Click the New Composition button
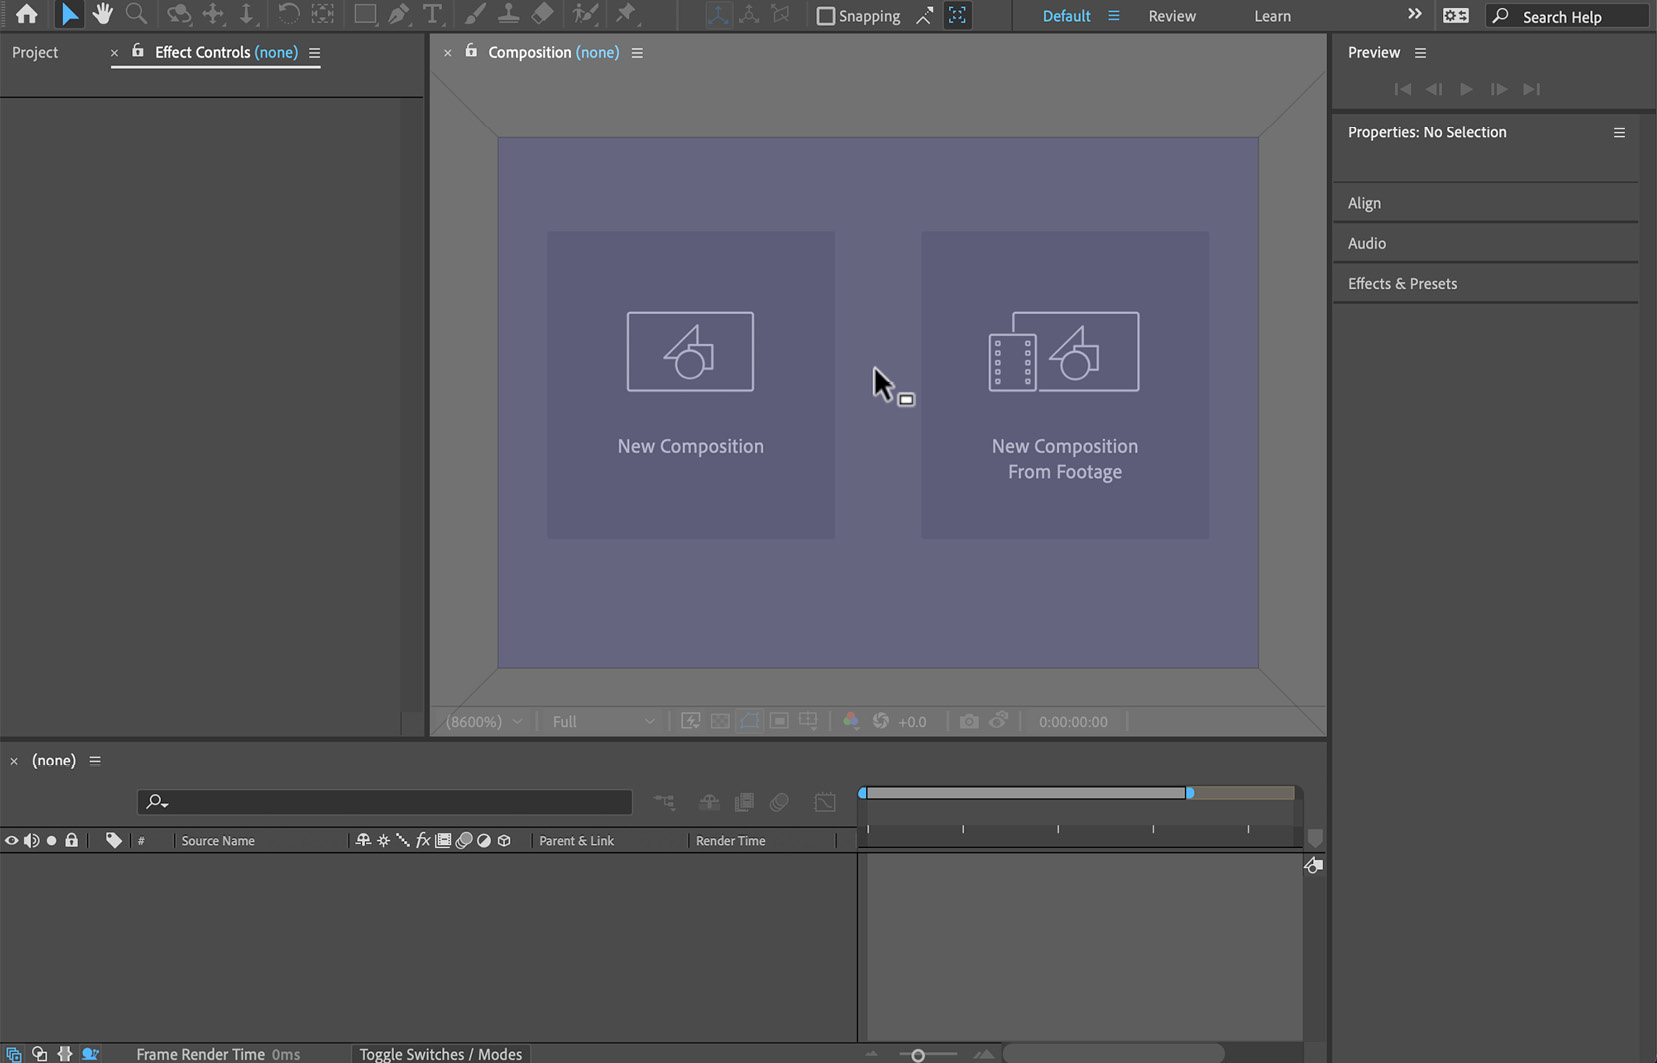The image size is (1657, 1063). point(690,385)
